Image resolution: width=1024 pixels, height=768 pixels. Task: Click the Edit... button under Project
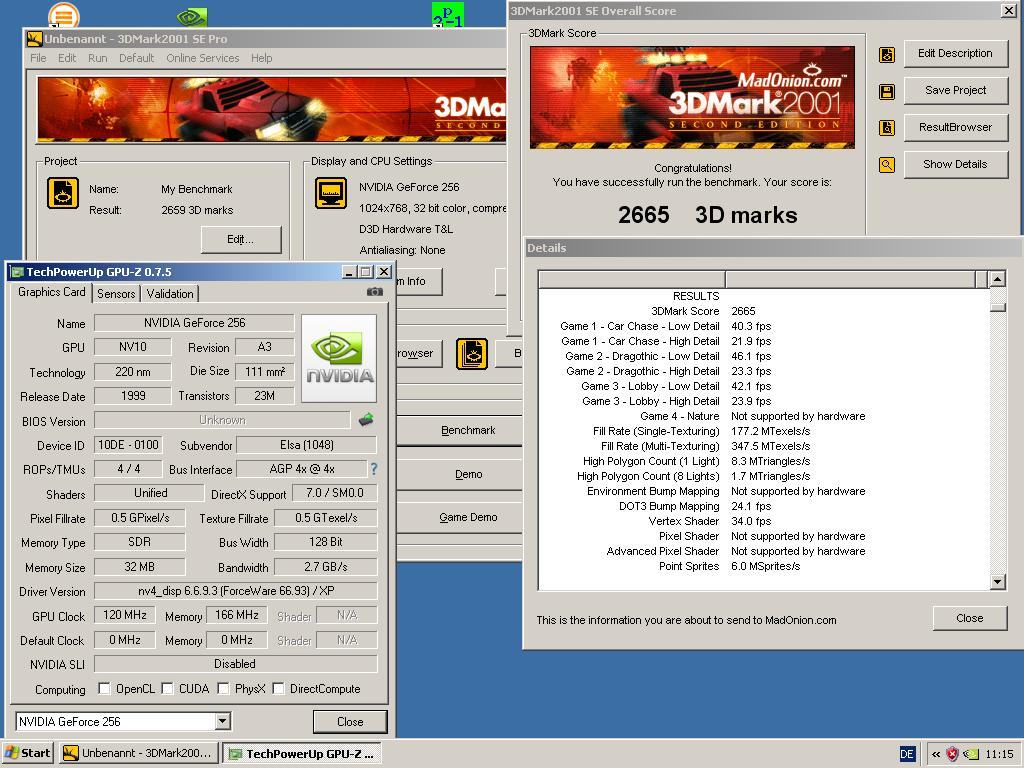[240, 240]
